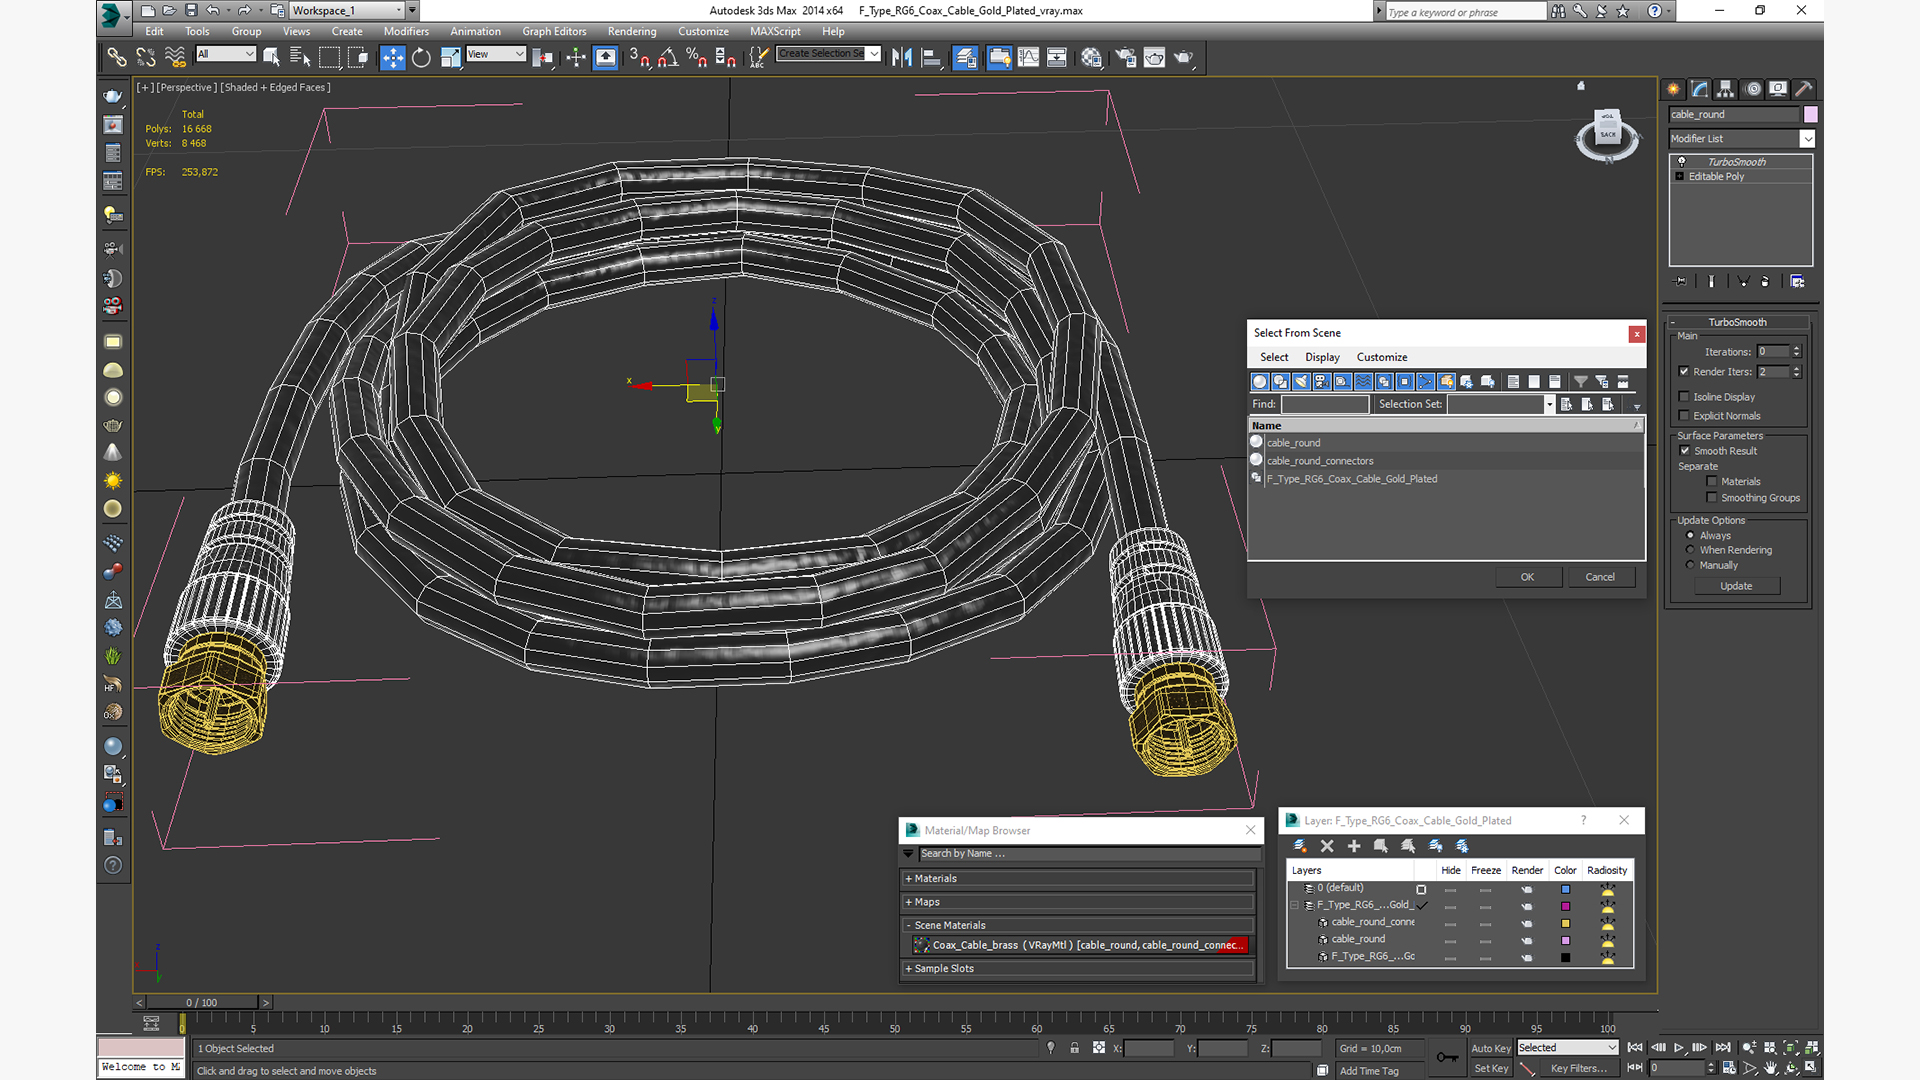The height and width of the screenshot is (1080, 1920).
Task: Open the selection filter All dropdown
Action: [x=226, y=54]
